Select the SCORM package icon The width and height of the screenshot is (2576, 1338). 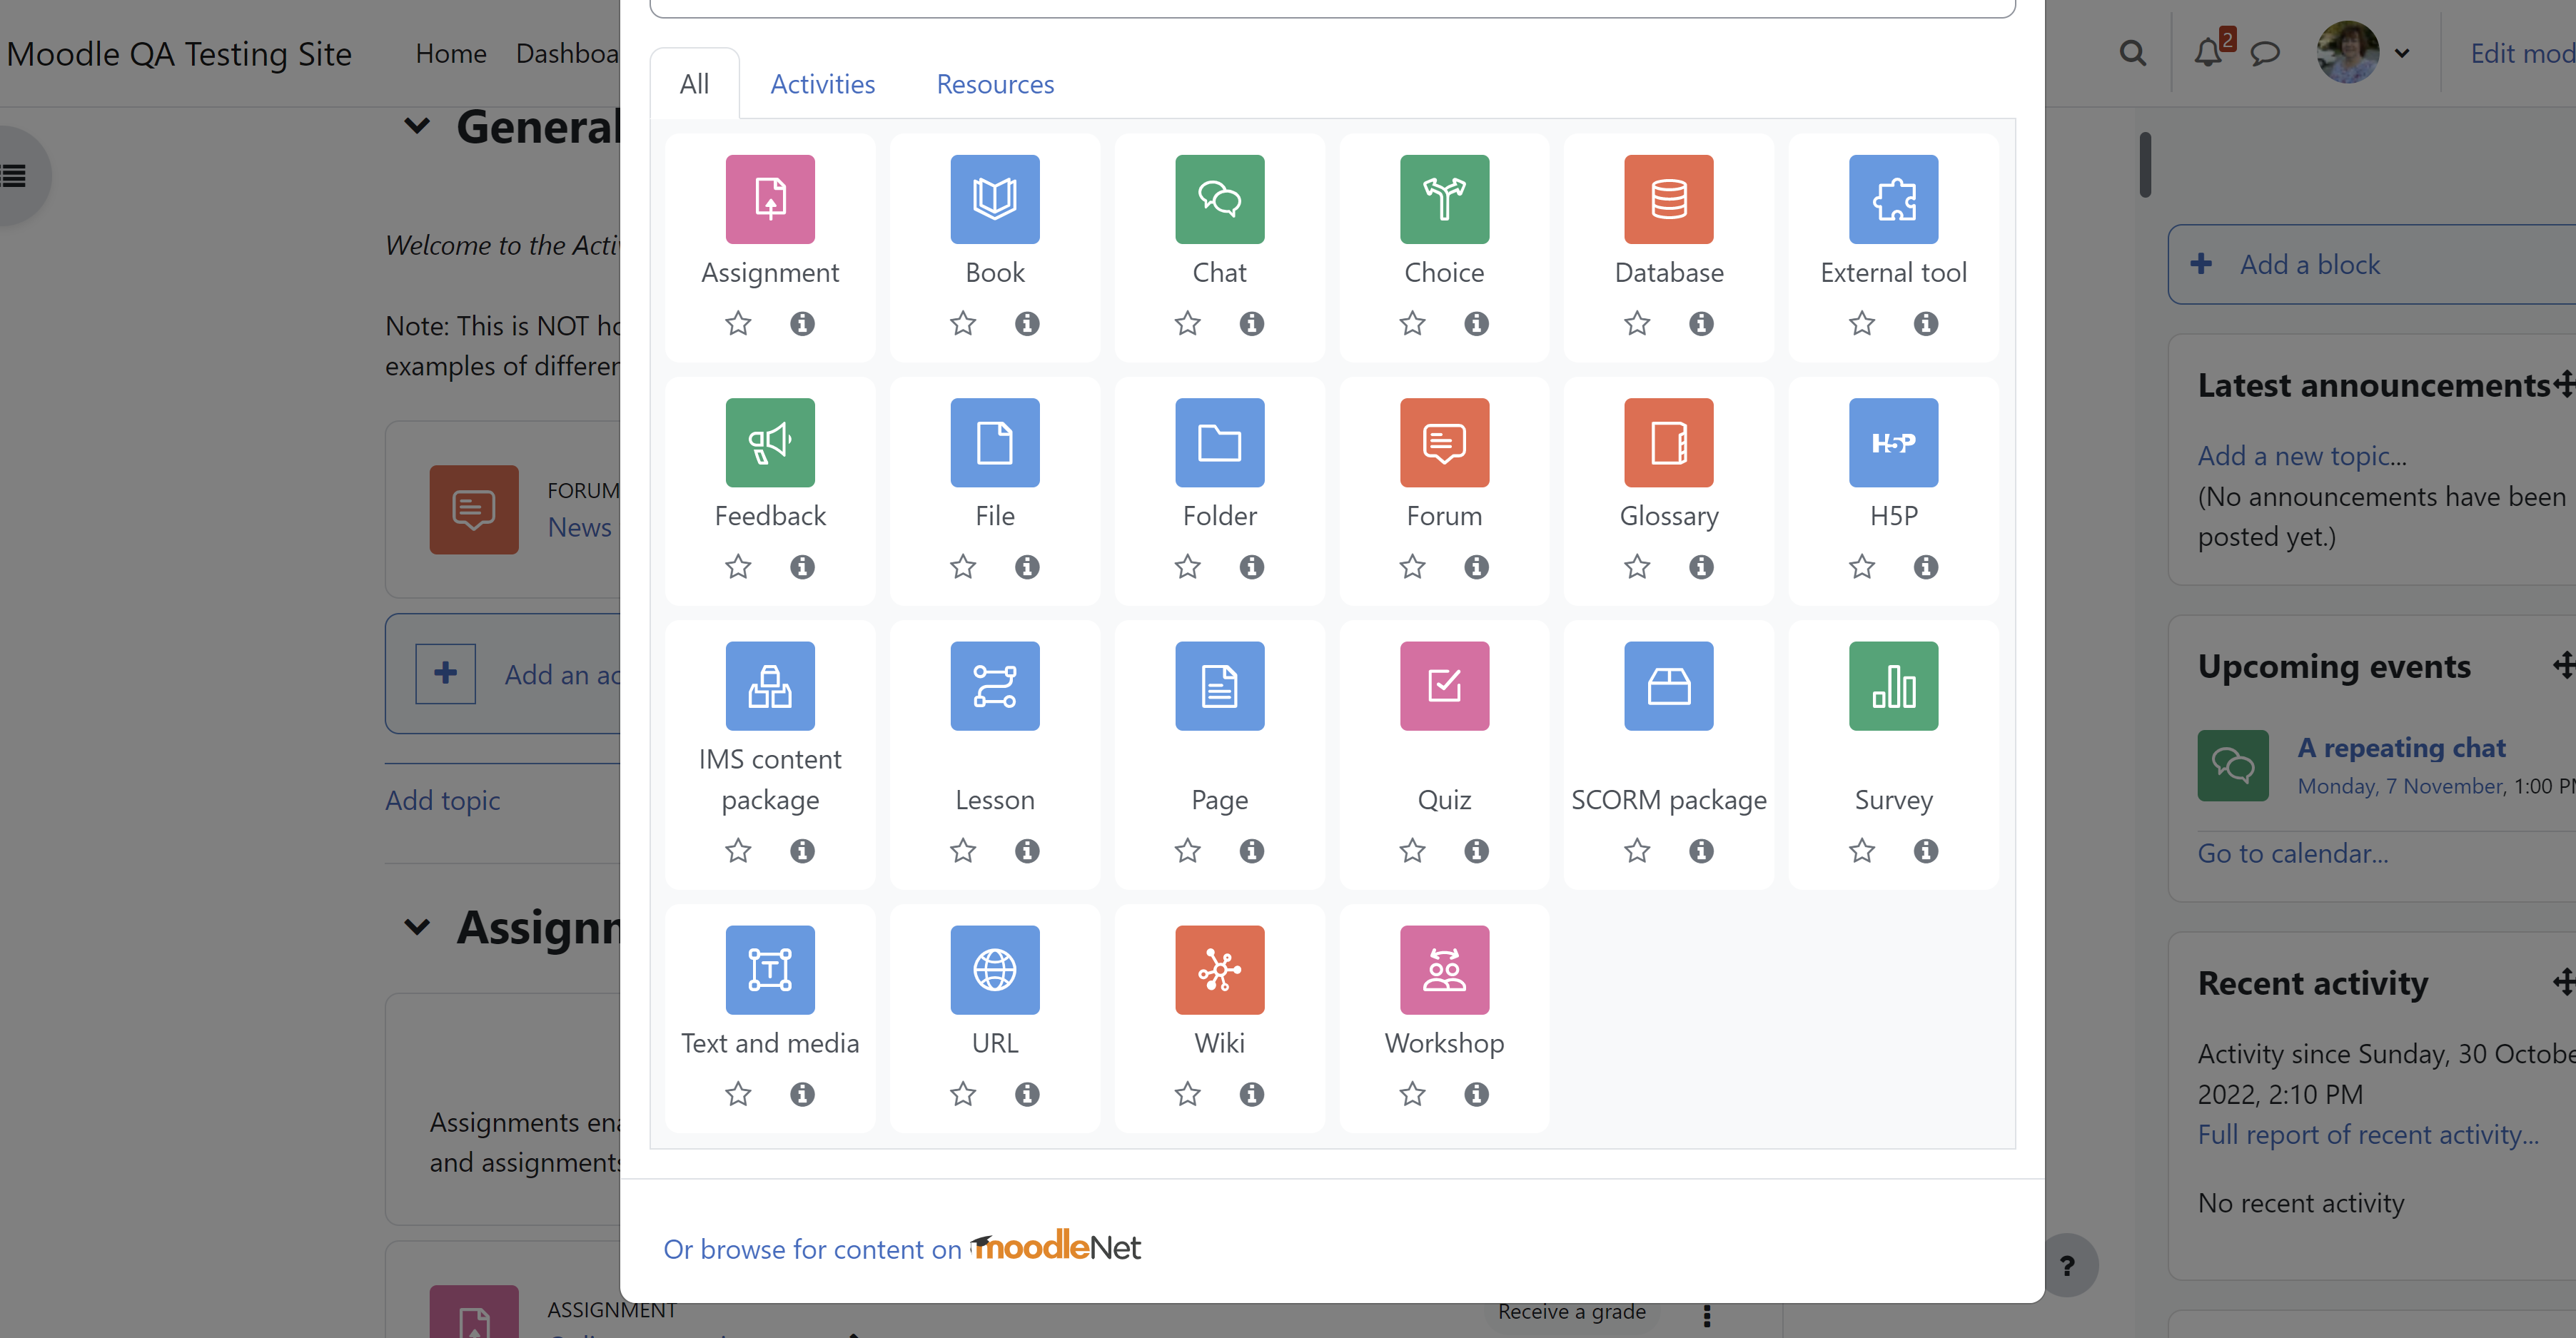point(1669,686)
